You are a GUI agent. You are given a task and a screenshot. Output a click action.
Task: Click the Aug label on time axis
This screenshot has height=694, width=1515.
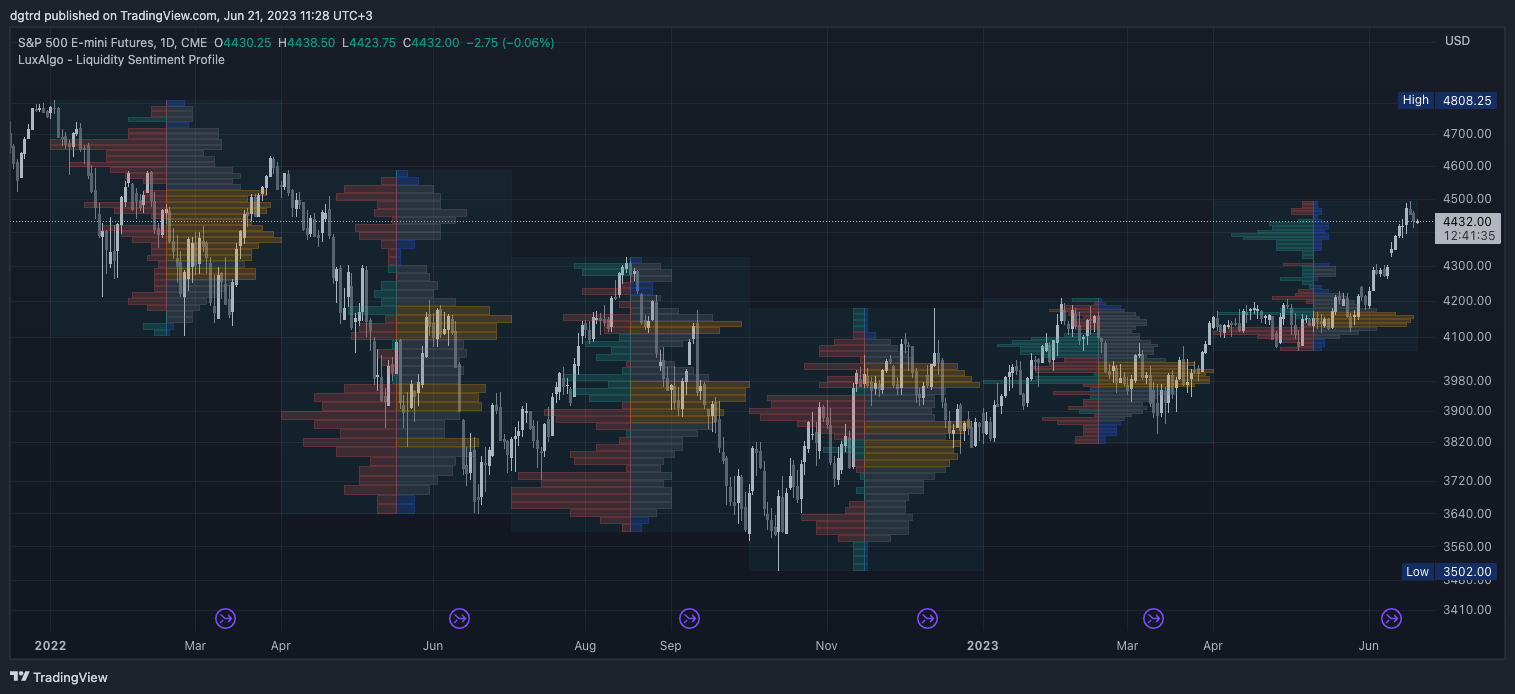pos(585,646)
